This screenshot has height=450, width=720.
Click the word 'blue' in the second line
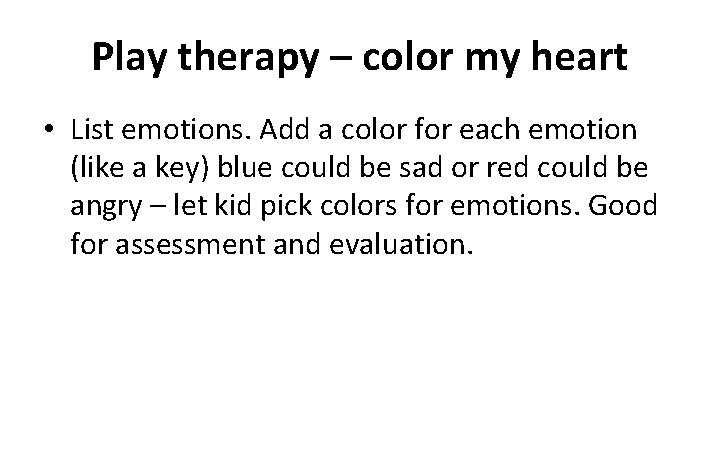coord(245,168)
